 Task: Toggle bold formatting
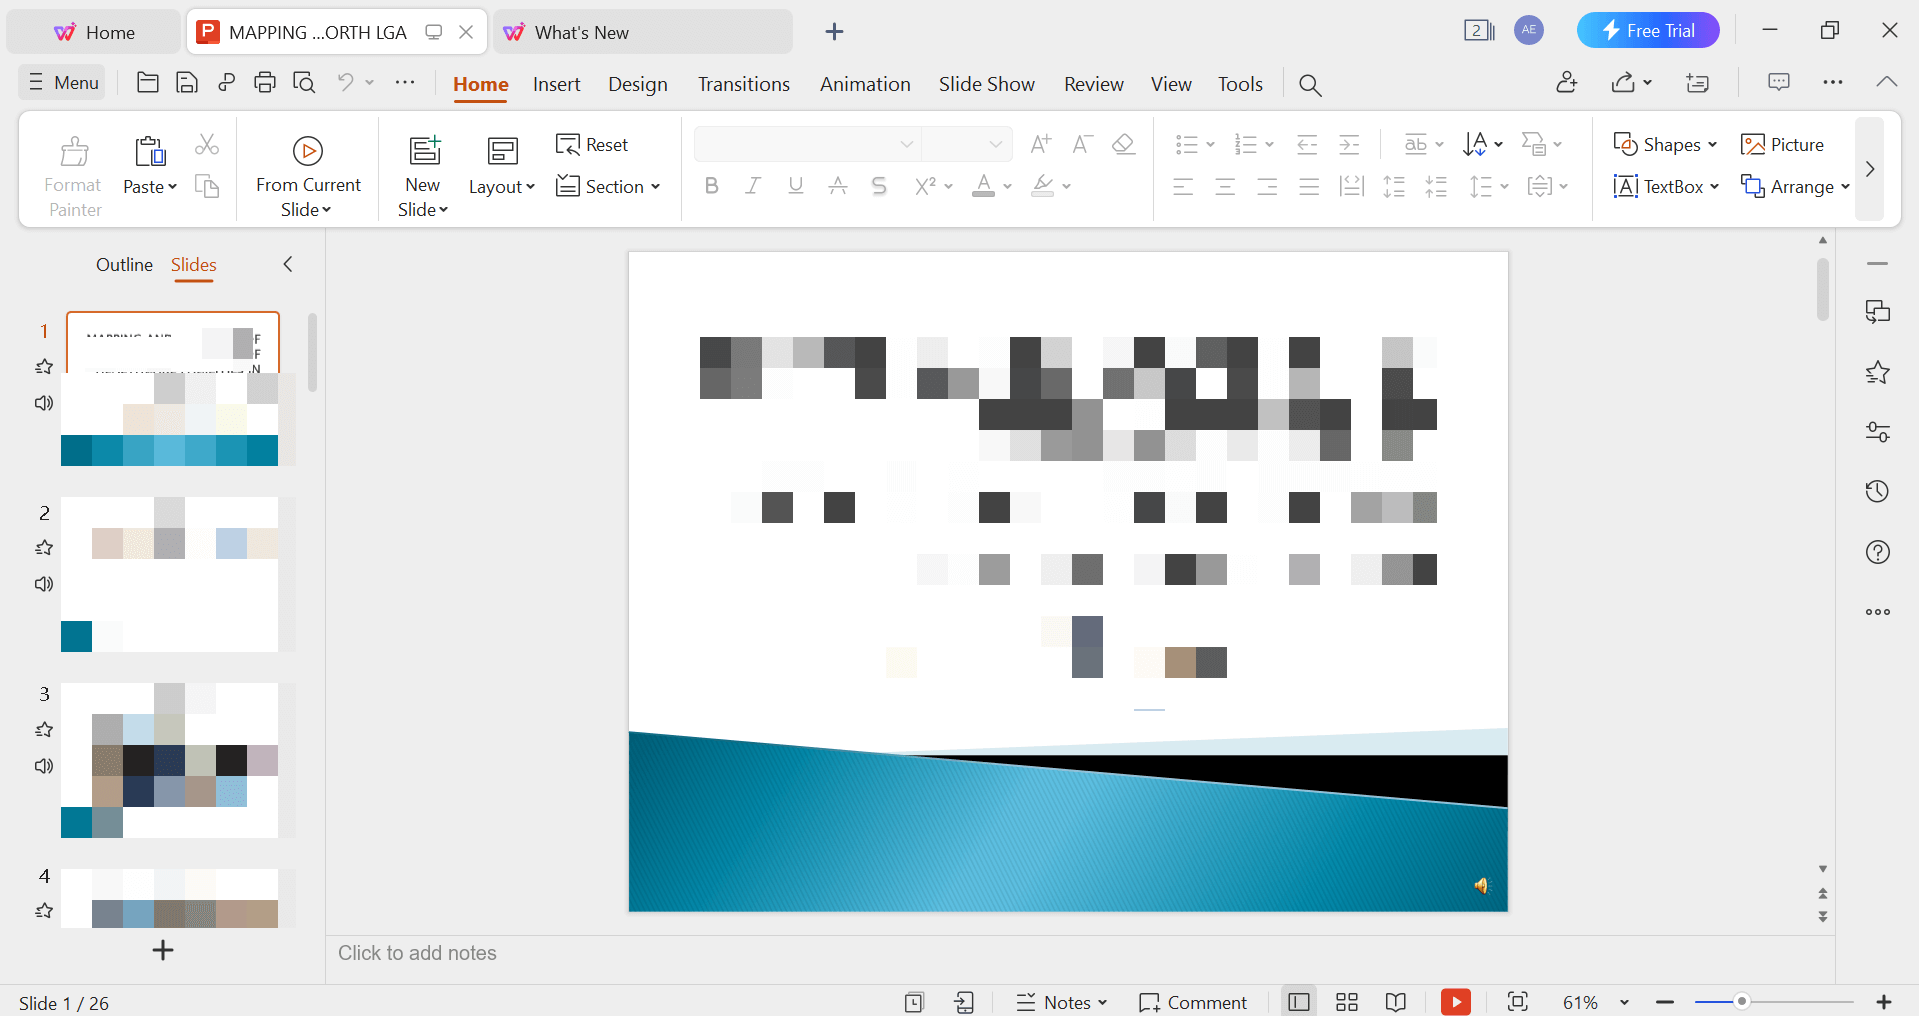711,186
